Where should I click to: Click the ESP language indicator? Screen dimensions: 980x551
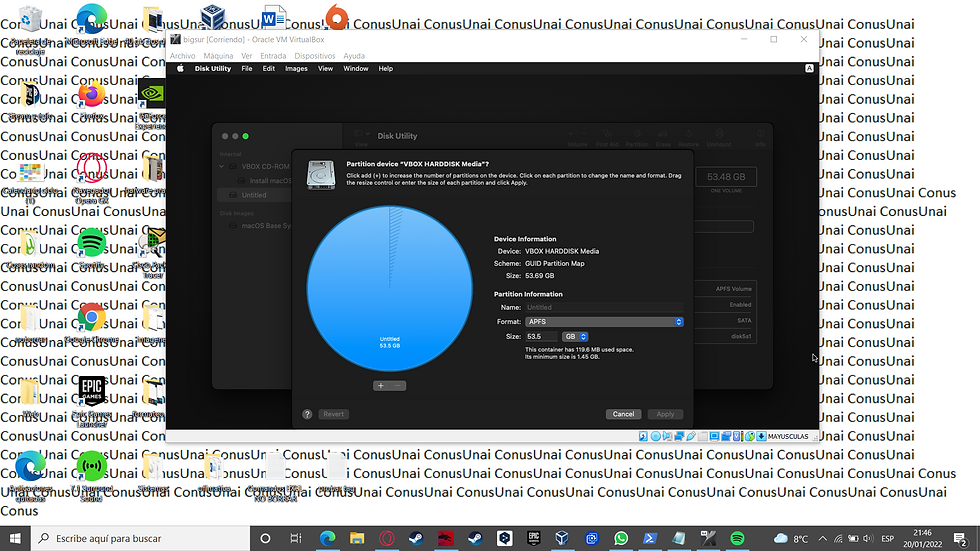pos(888,539)
